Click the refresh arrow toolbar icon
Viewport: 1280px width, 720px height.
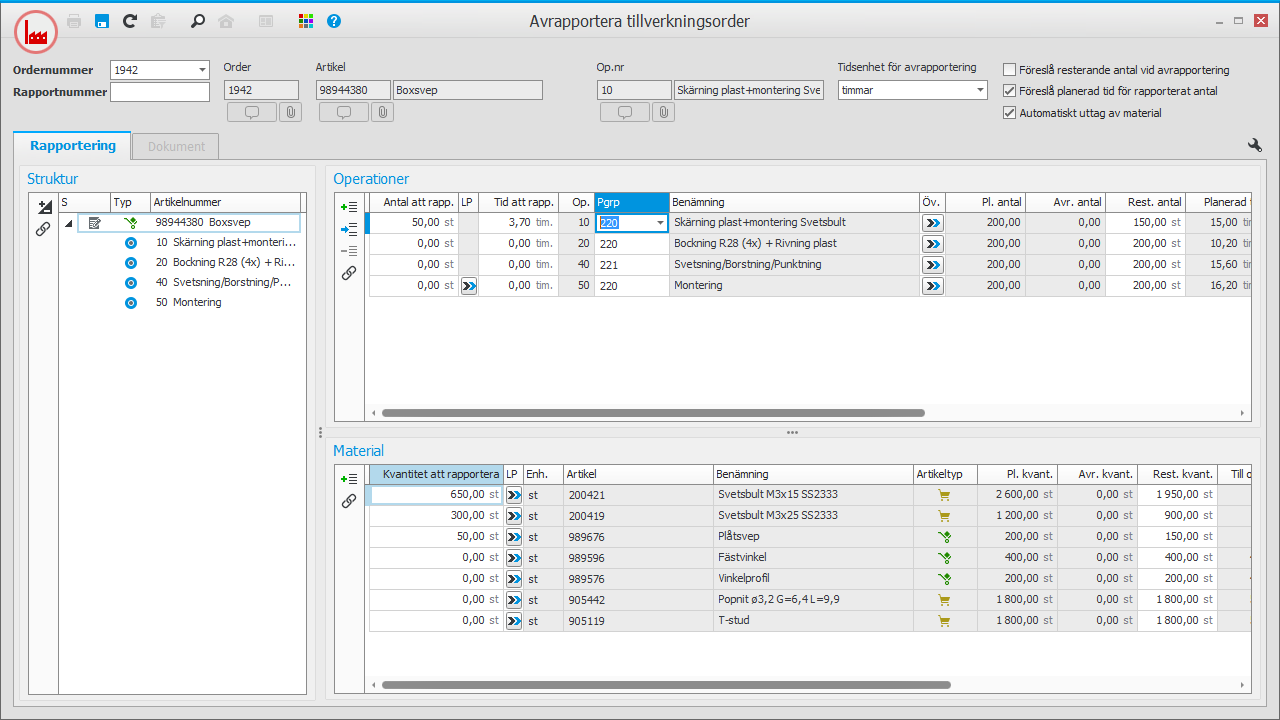[x=129, y=21]
